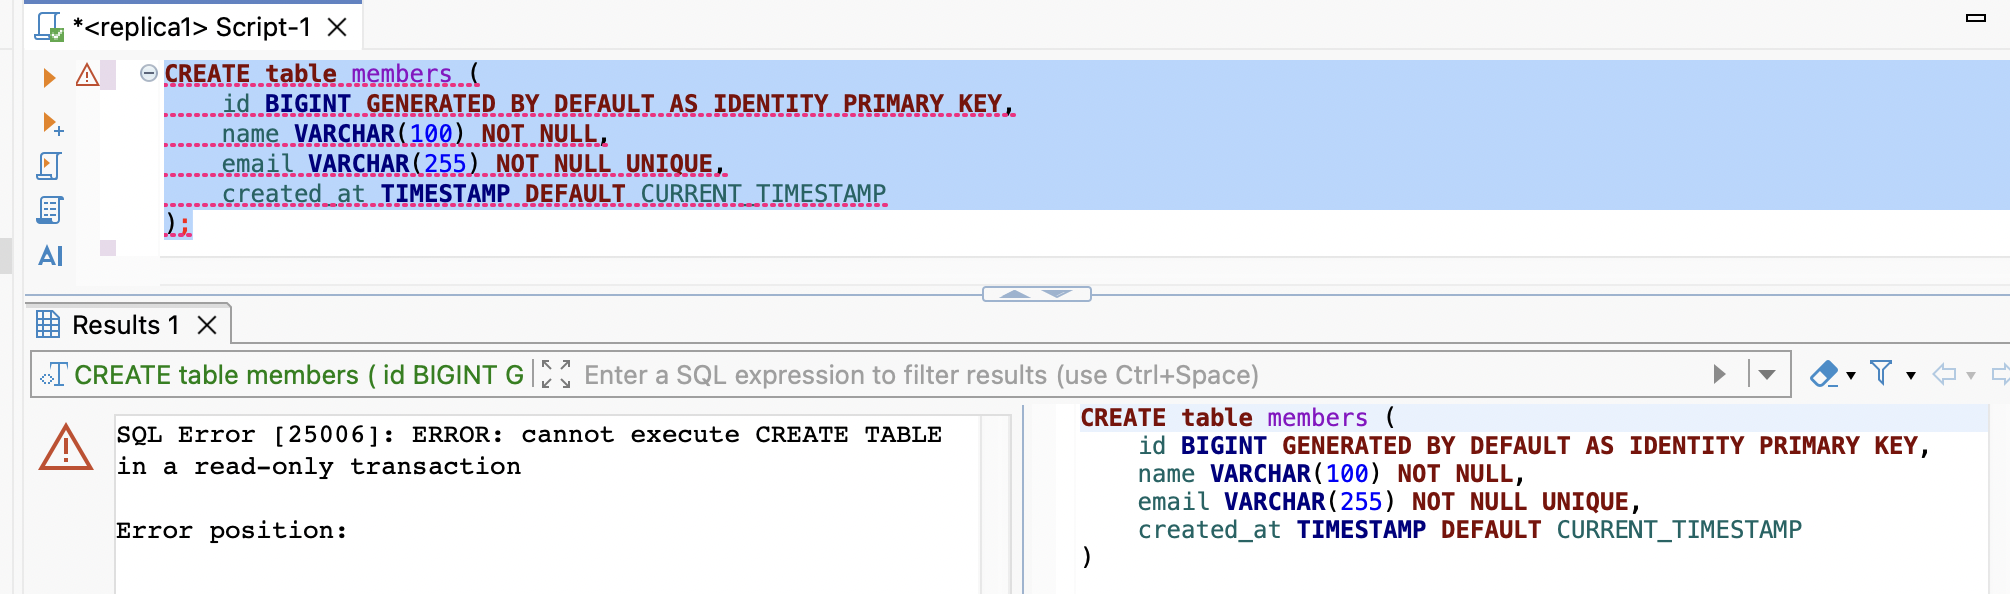Collapse the CREATE table code fold
This screenshot has height=594, width=2010.
point(148,73)
